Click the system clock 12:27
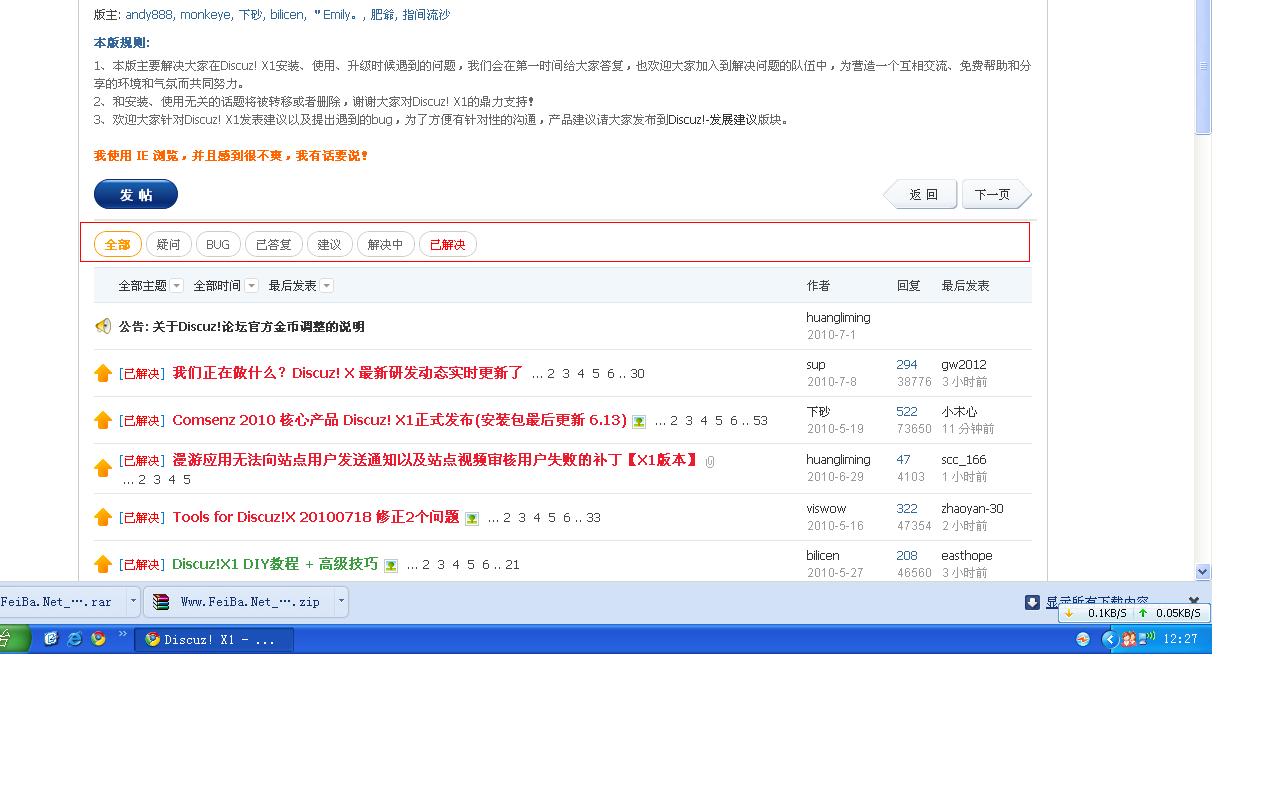 coord(1181,639)
